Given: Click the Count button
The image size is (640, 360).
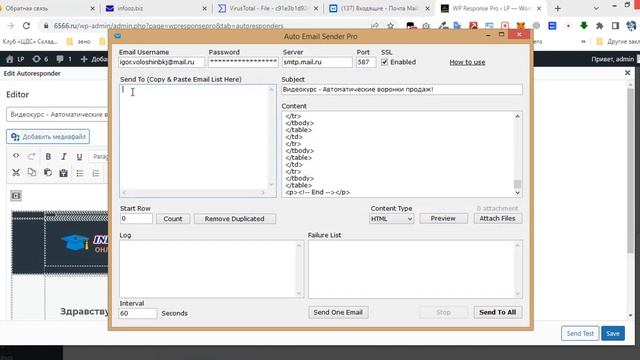Looking at the screenshot, I should click(x=173, y=219).
